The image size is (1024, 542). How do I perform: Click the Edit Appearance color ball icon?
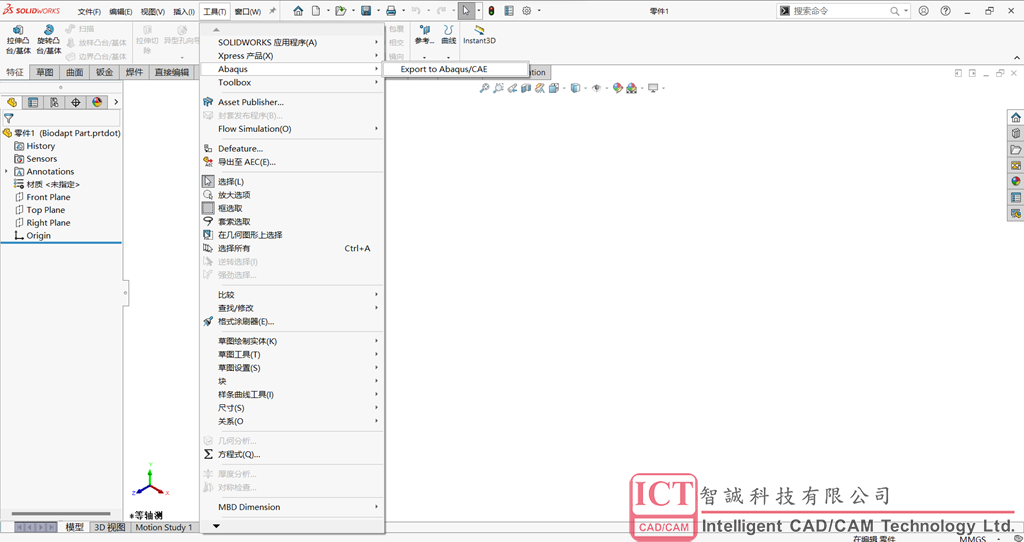(x=617, y=88)
